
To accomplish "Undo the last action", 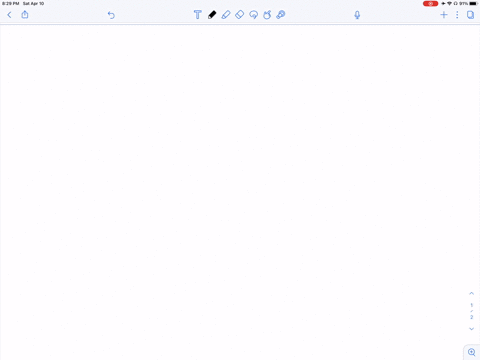I will point(111,15).
